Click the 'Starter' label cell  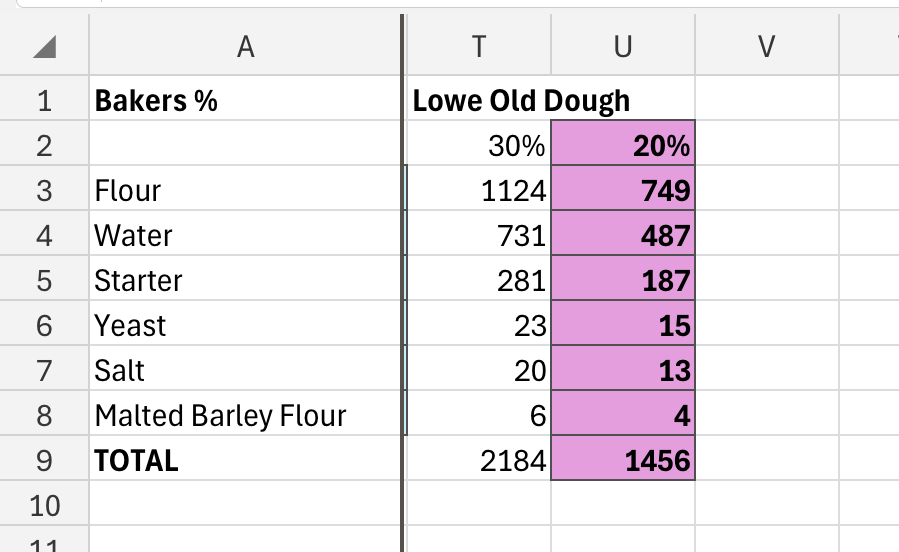245,280
